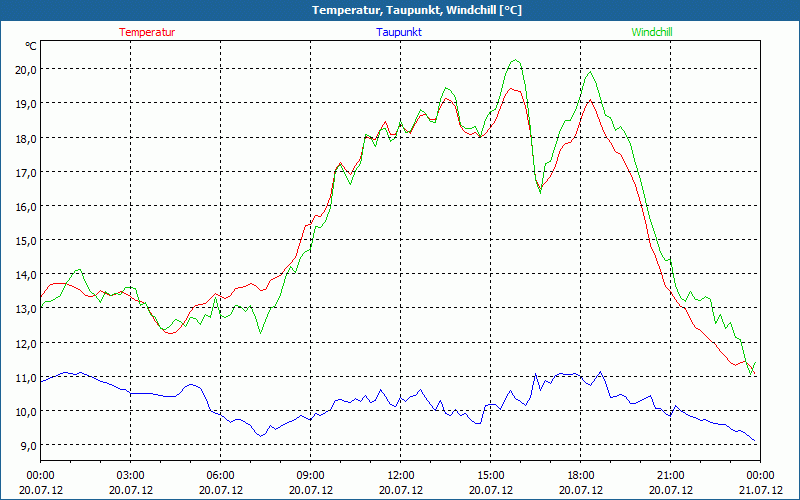Click the blue Taupunkt legend label
The image size is (800, 500).
pos(399,32)
